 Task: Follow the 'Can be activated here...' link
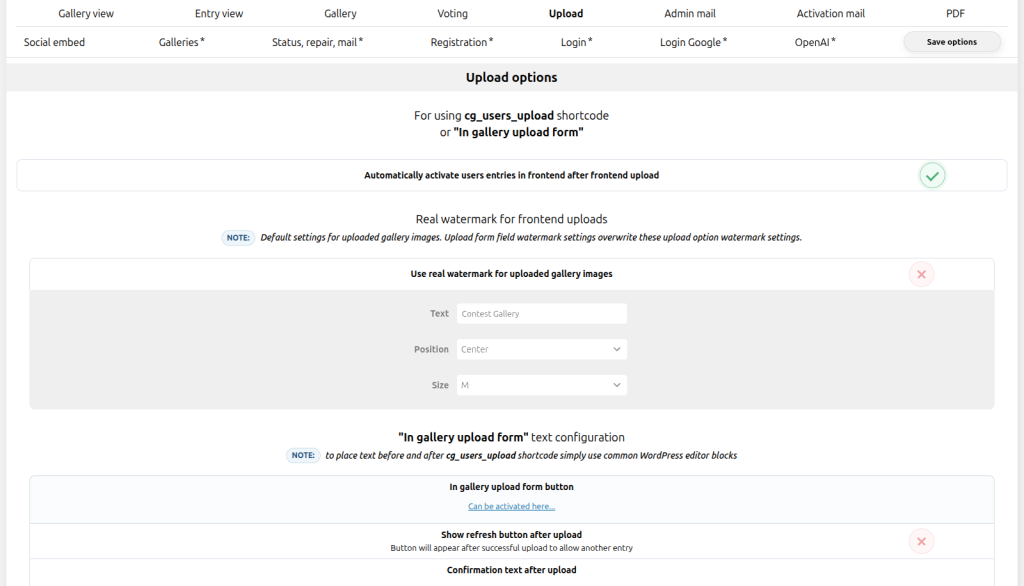coord(511,506)
